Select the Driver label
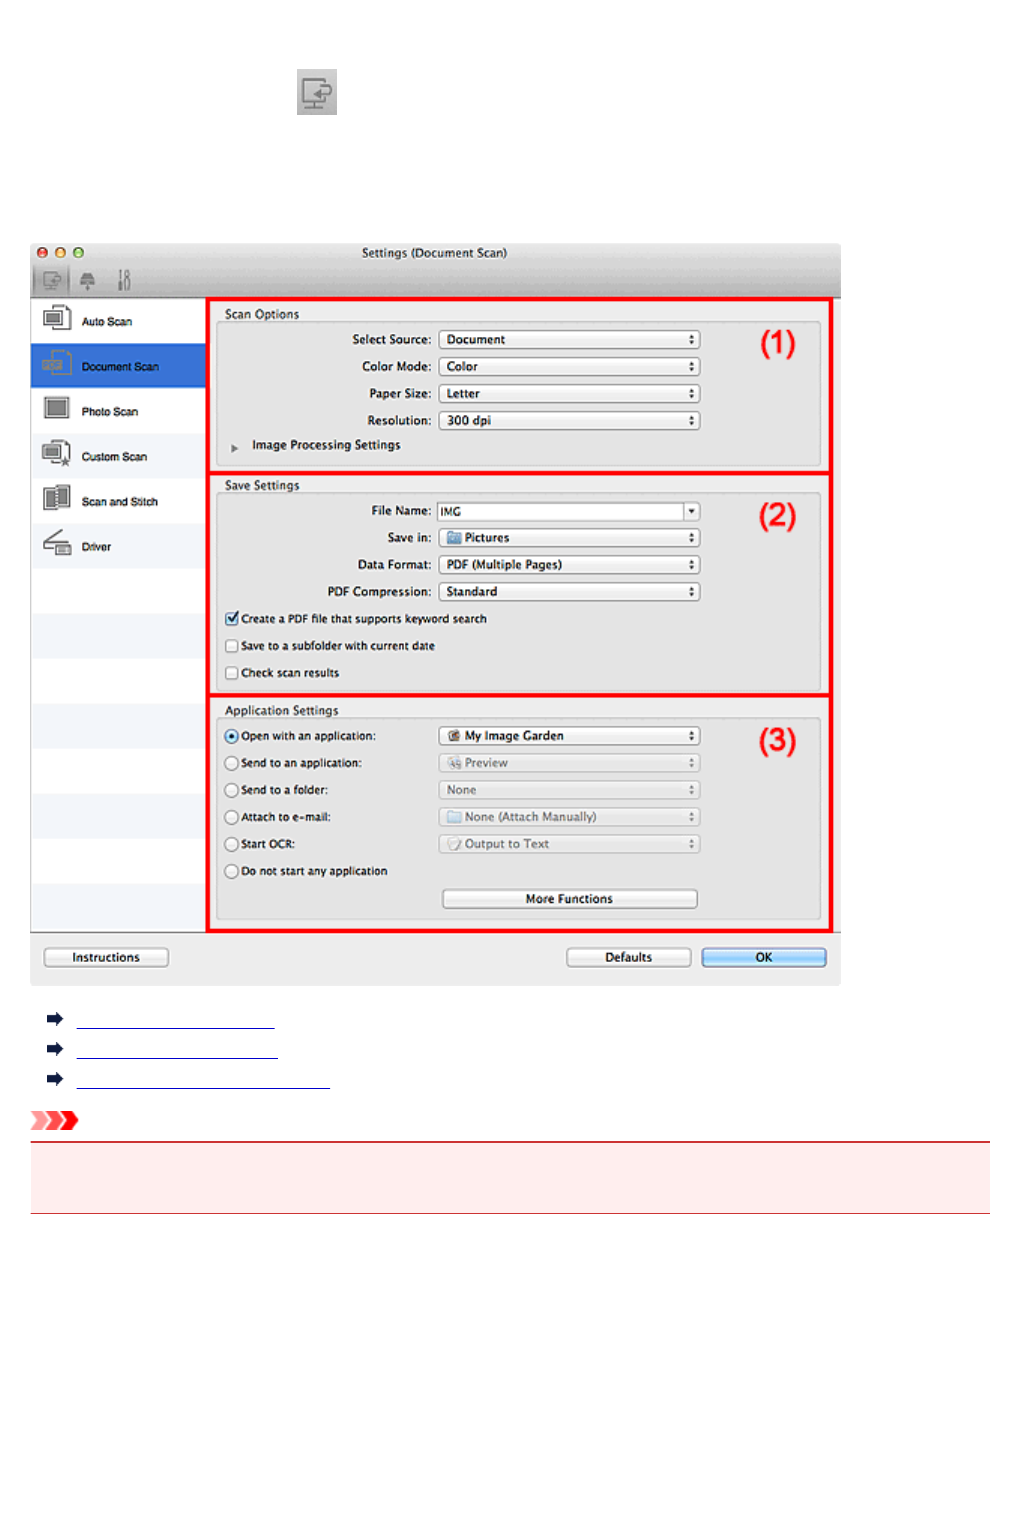The height and width of the screenshot is (1514, 1021). pos(96,547)
